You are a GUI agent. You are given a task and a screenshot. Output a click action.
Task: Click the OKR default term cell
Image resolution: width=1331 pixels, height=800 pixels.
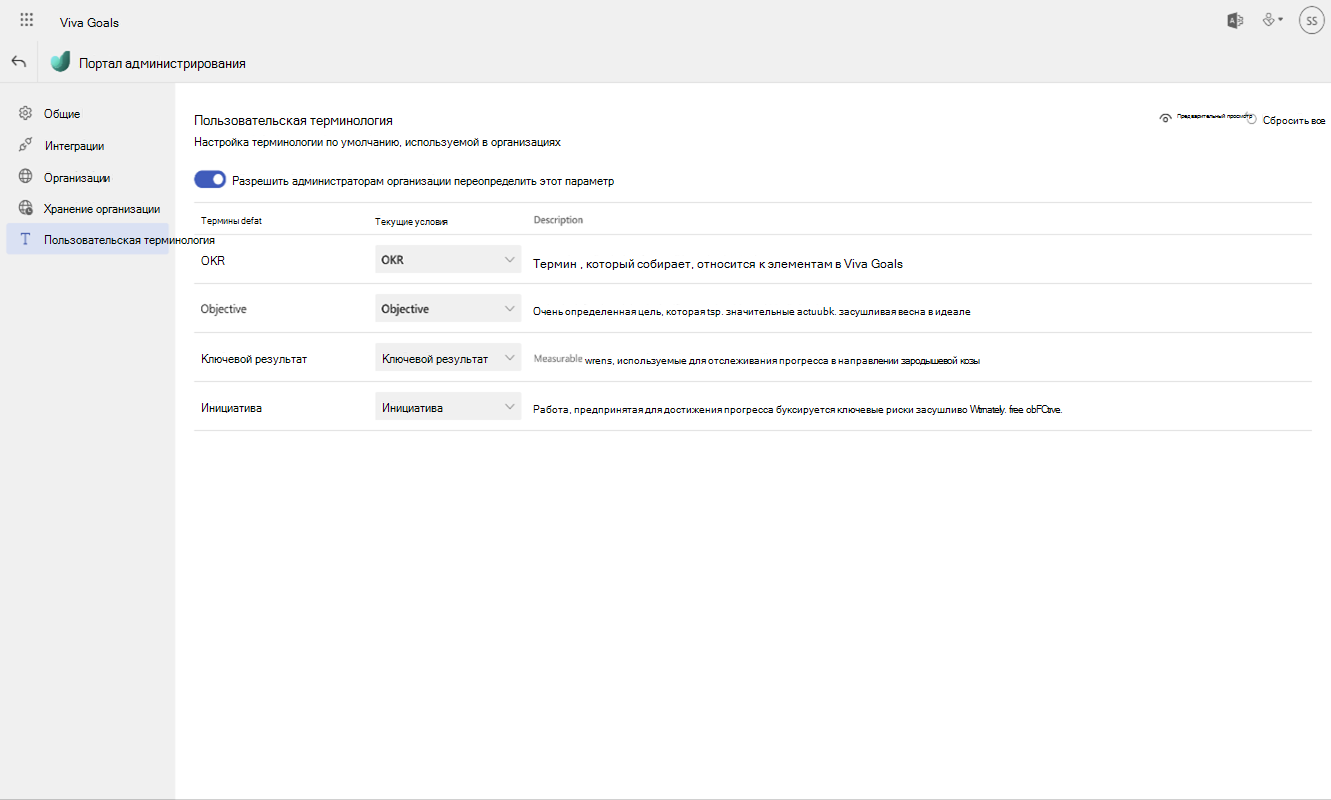tap(213, 261)
